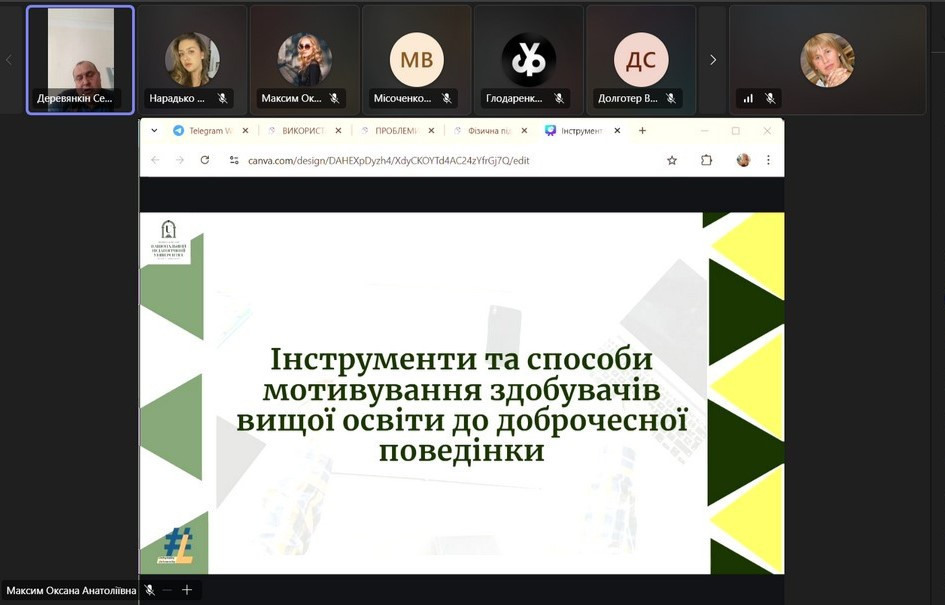Click the university logo on slide
This screenshot has width=945, height=605.
click(169, 240)
